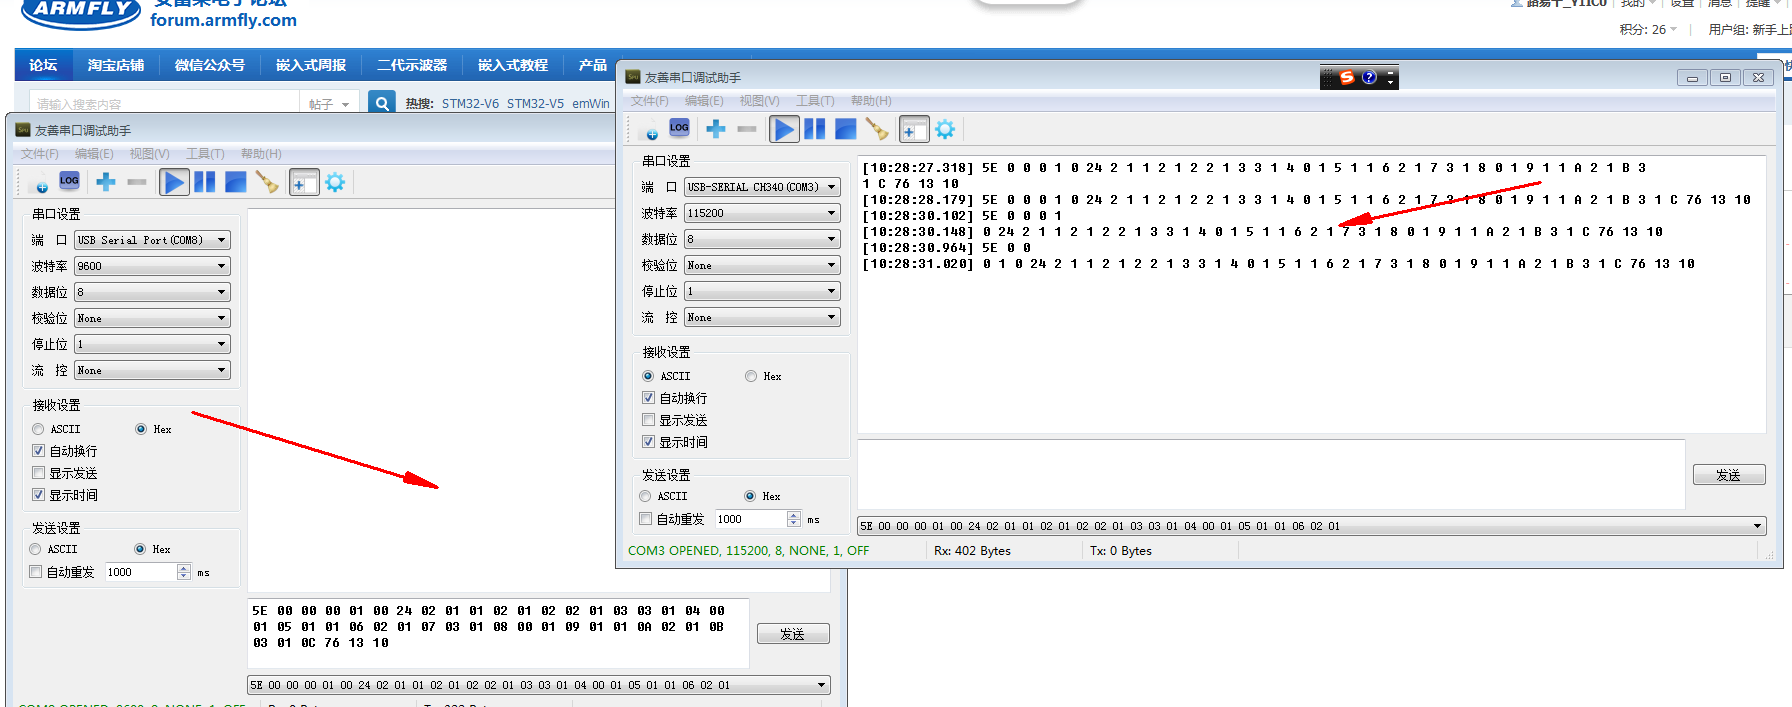
Task: Click the add-panel icon in COM3 window toolbar
Action: click(914, 129)
